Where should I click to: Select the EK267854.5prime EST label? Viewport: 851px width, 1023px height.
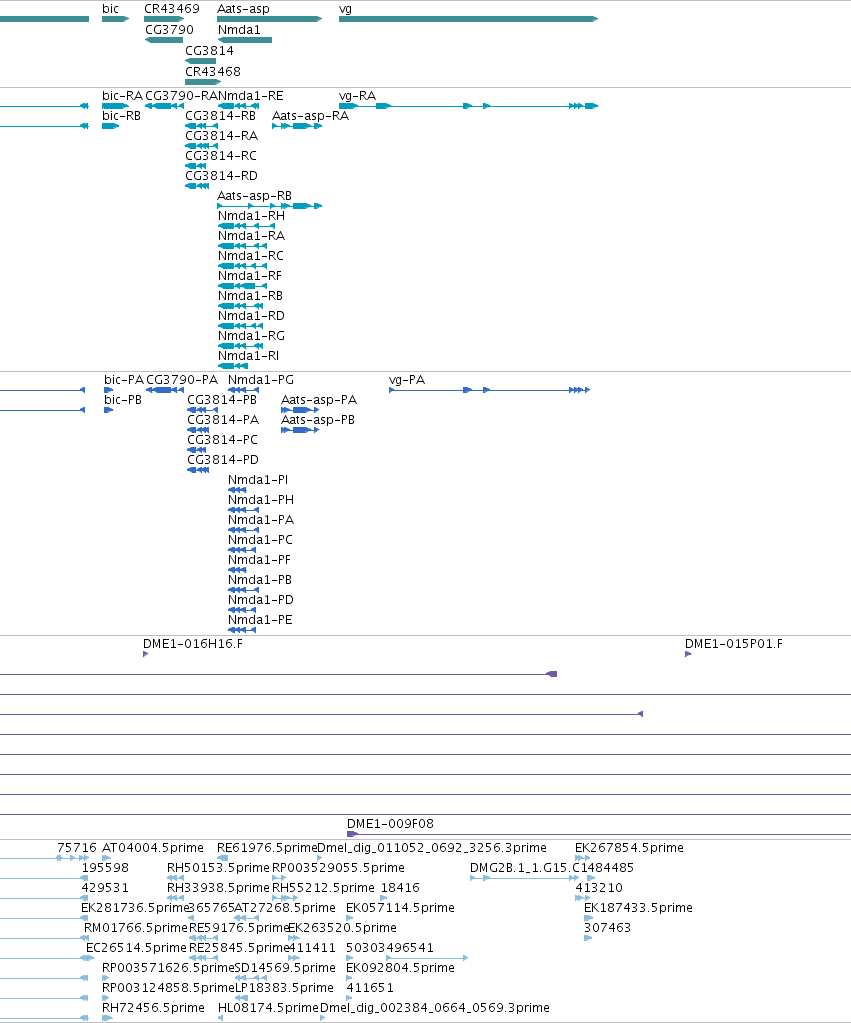(629, 848)
